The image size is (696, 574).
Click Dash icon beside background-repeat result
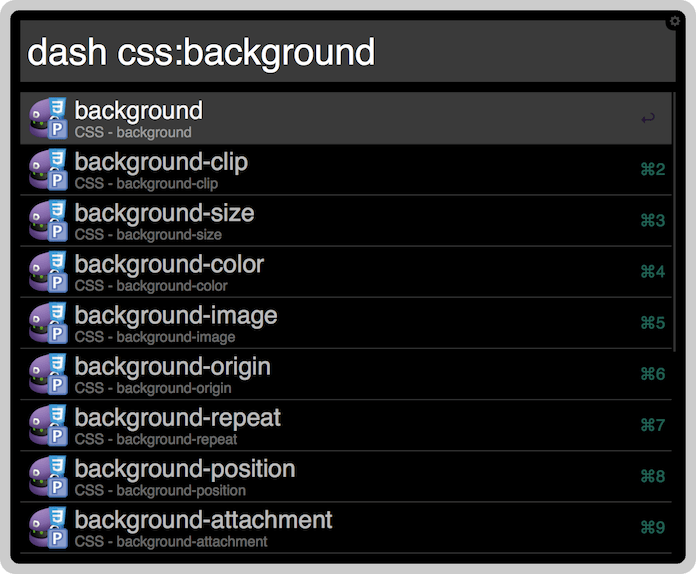click(x=48, y=425)
